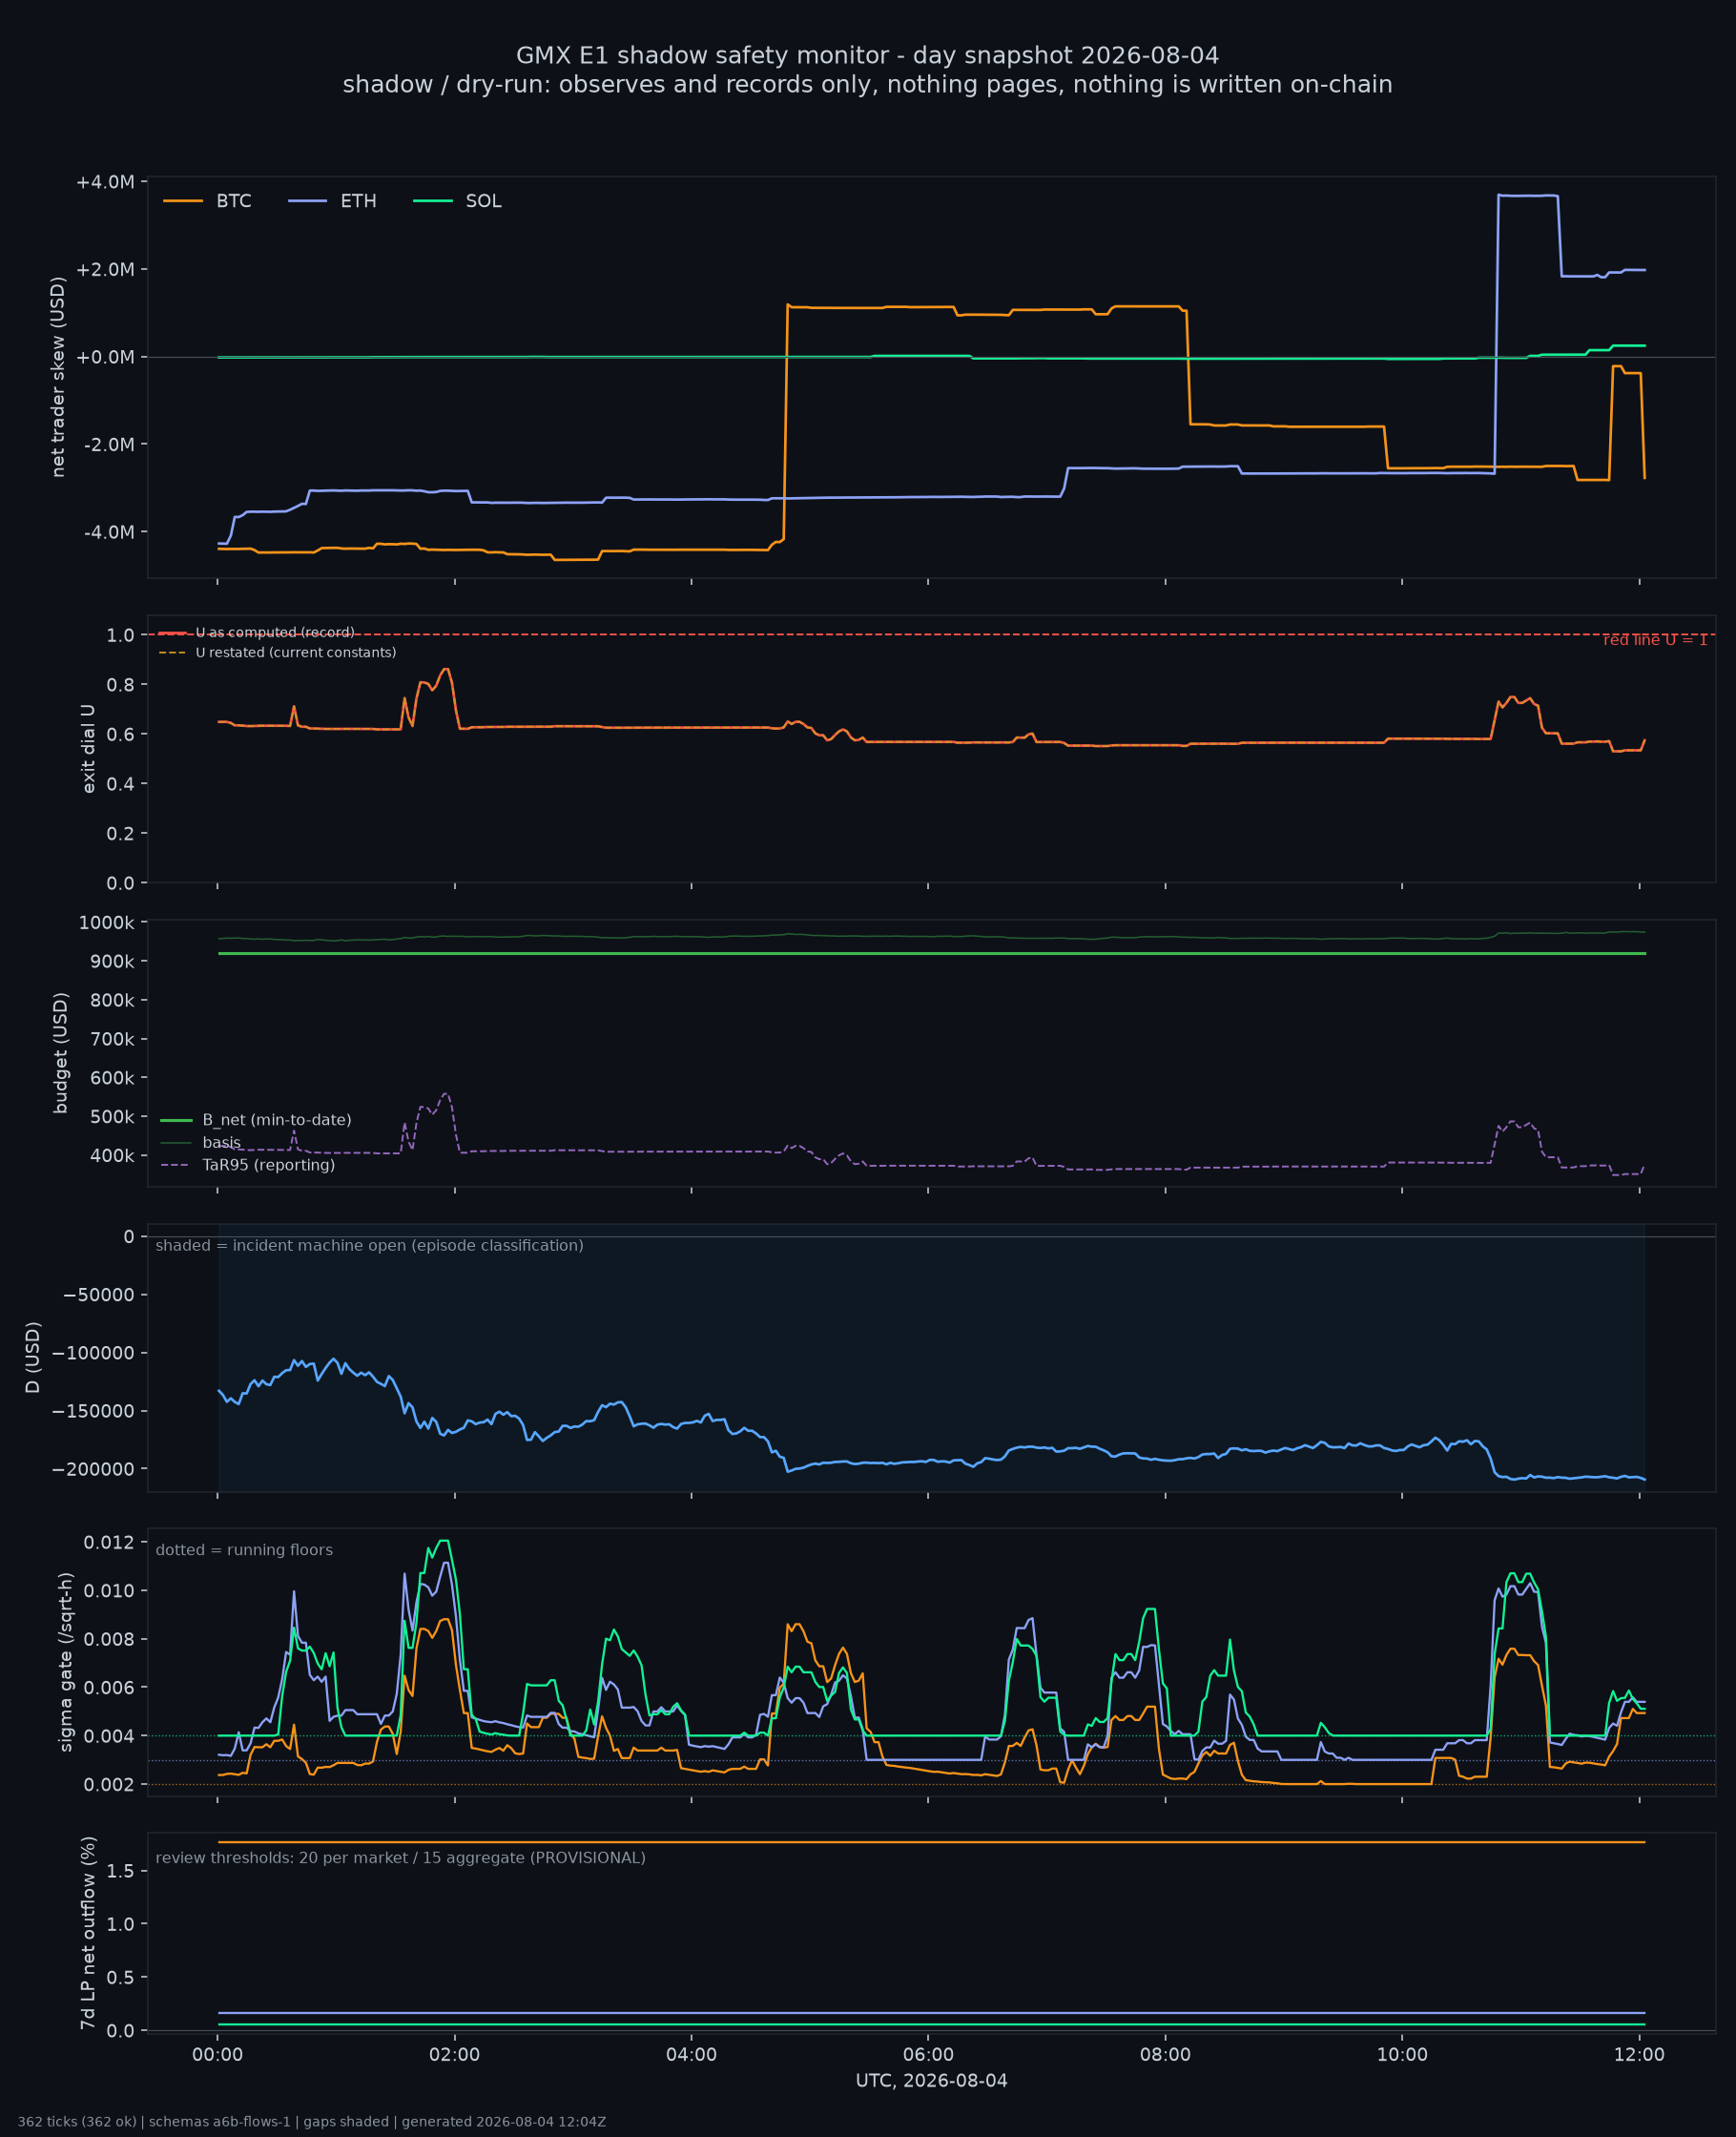This screenshot has height=2137, width=1736.
Task: Select the '700k' budget tick label
Action: pyautogui.click(x=112, y=1039)
